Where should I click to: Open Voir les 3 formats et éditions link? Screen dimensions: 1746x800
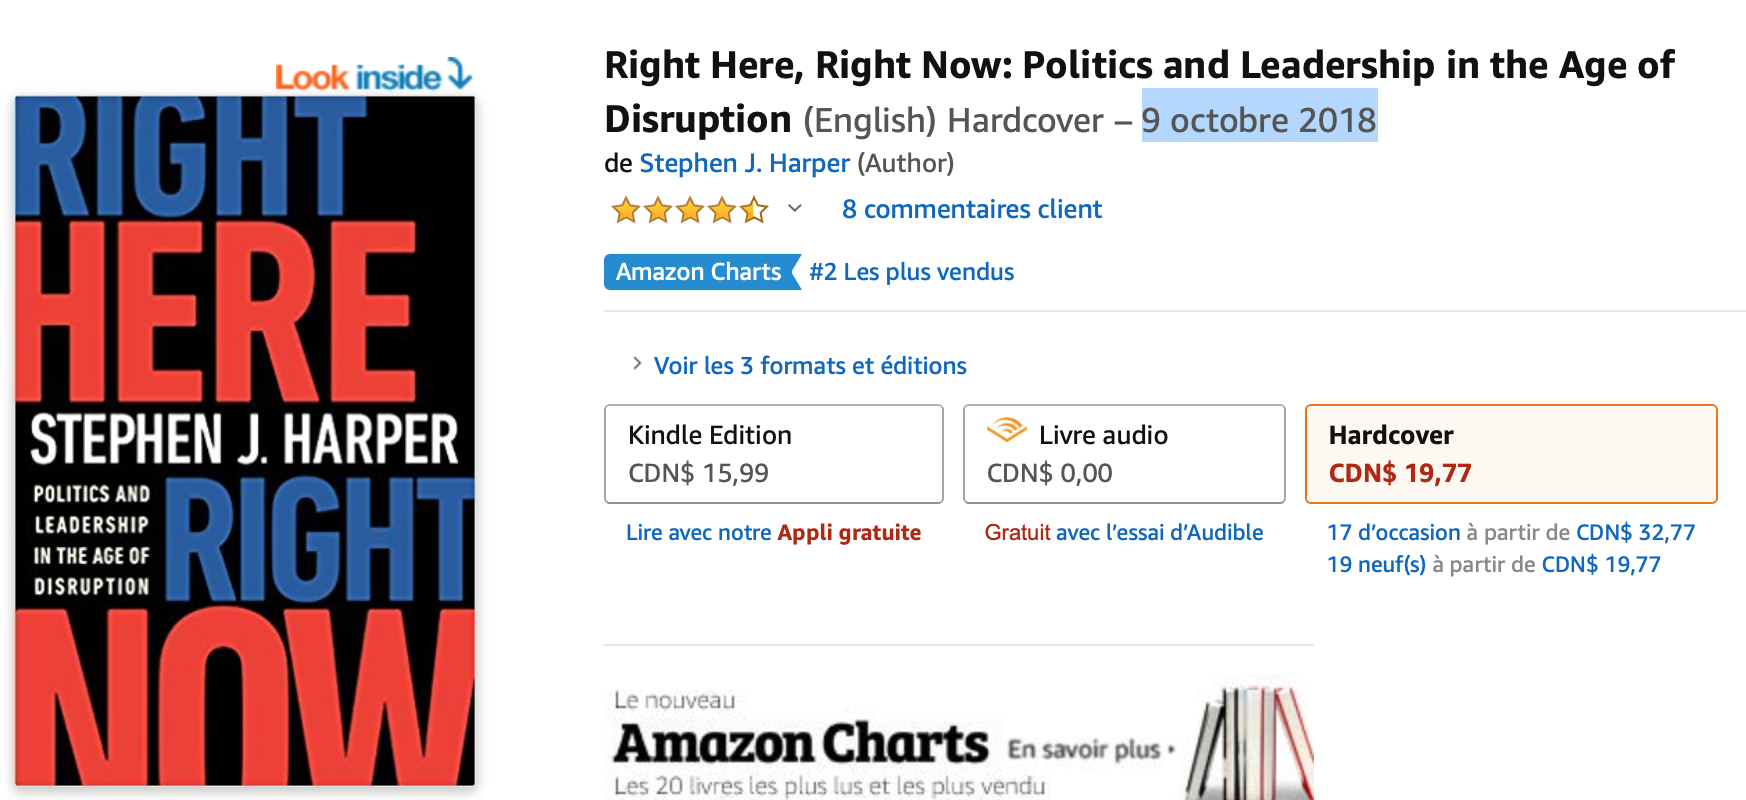pyautogui.click(x=810, y=366)
